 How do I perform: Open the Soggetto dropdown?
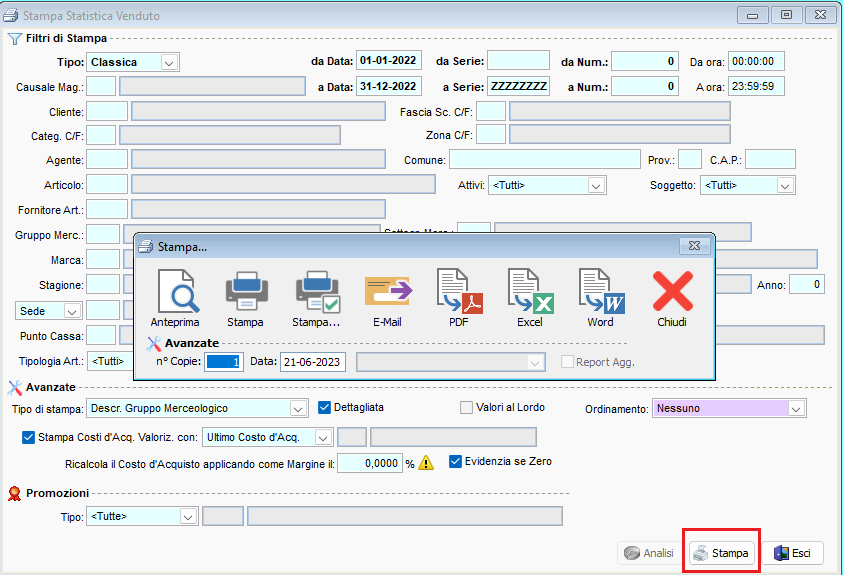click(x=784, y=186)
